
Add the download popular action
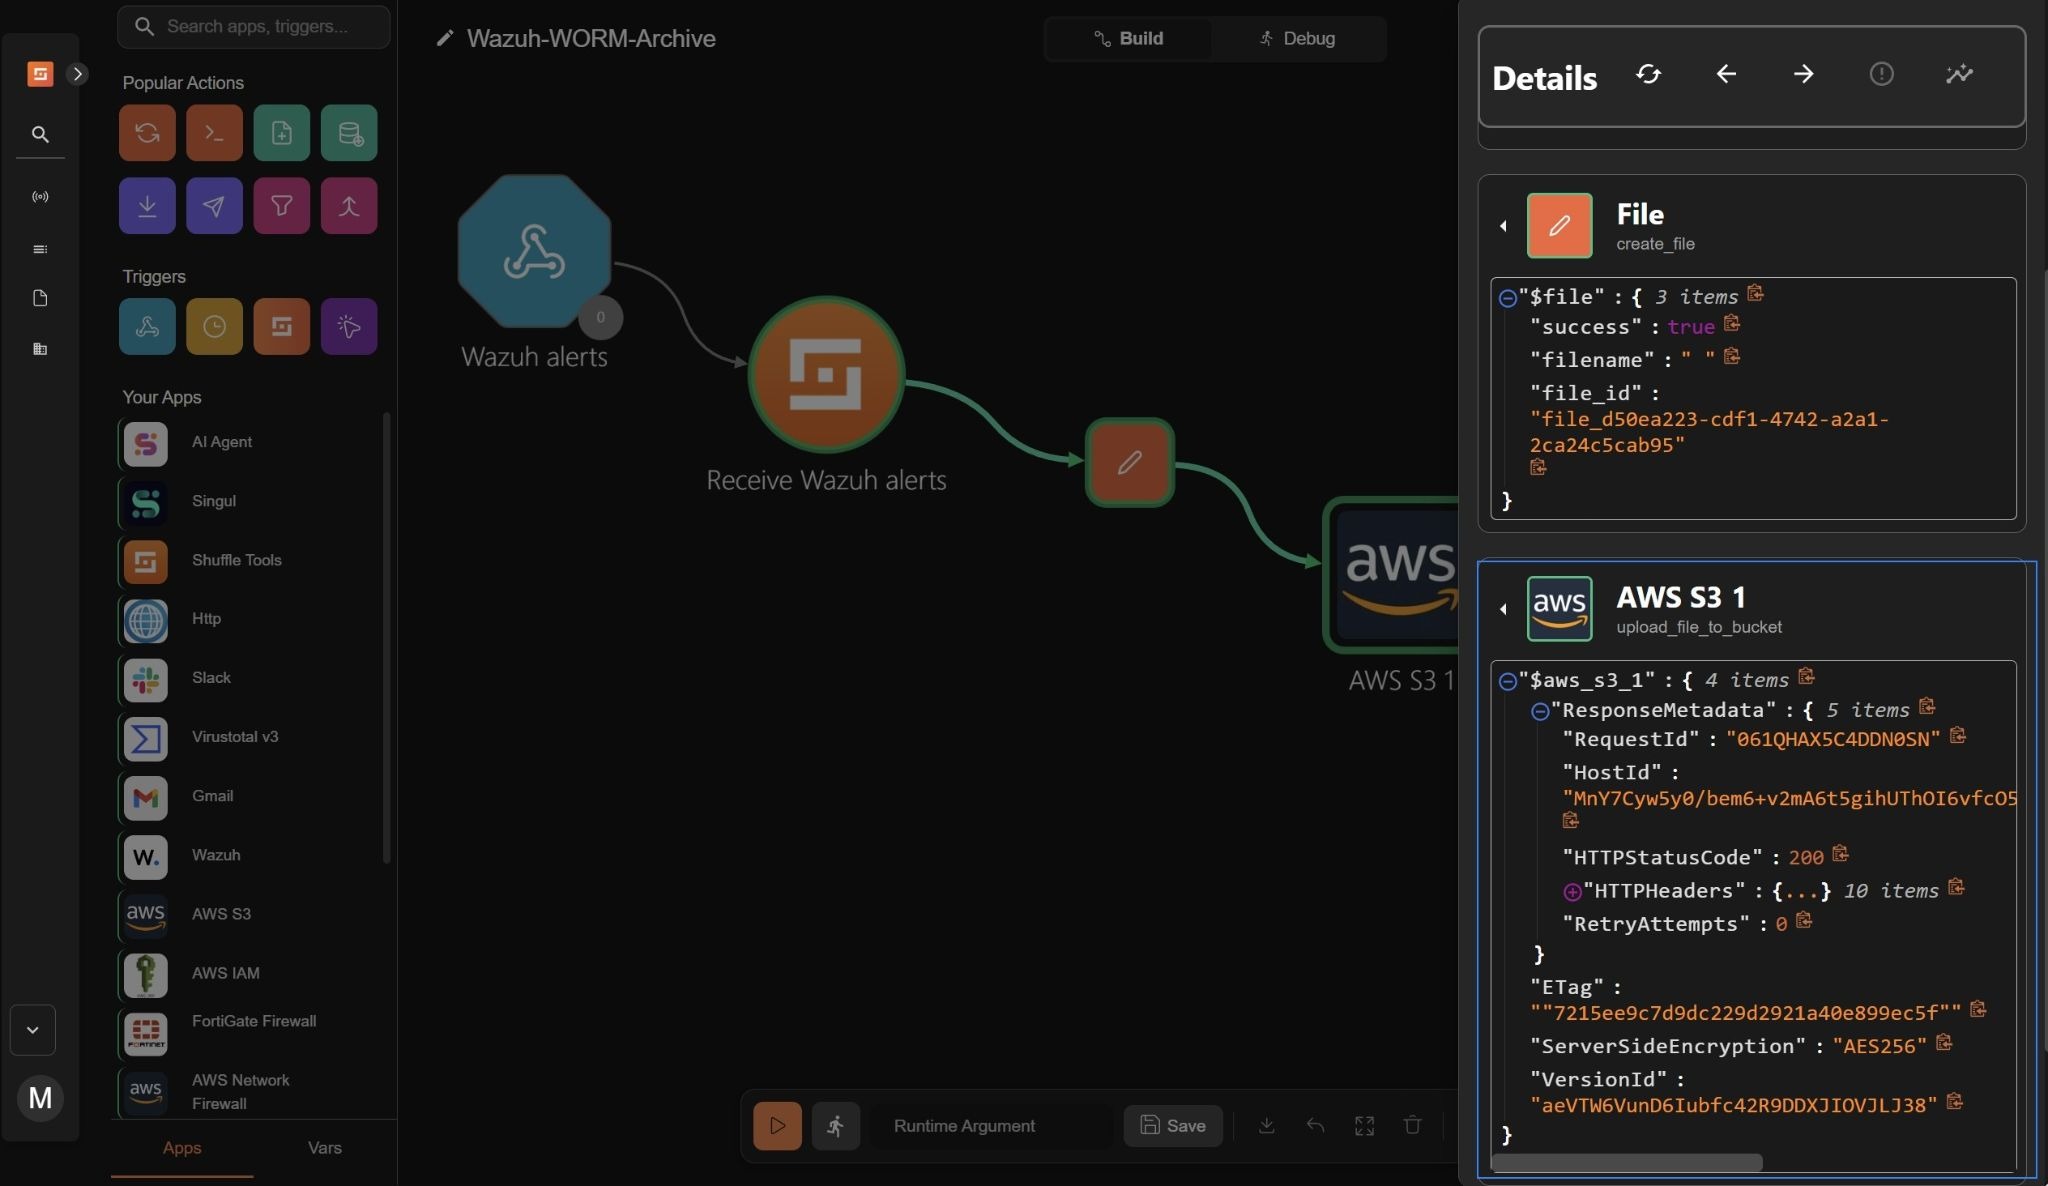pyautogui.click(x=147, y=206)
